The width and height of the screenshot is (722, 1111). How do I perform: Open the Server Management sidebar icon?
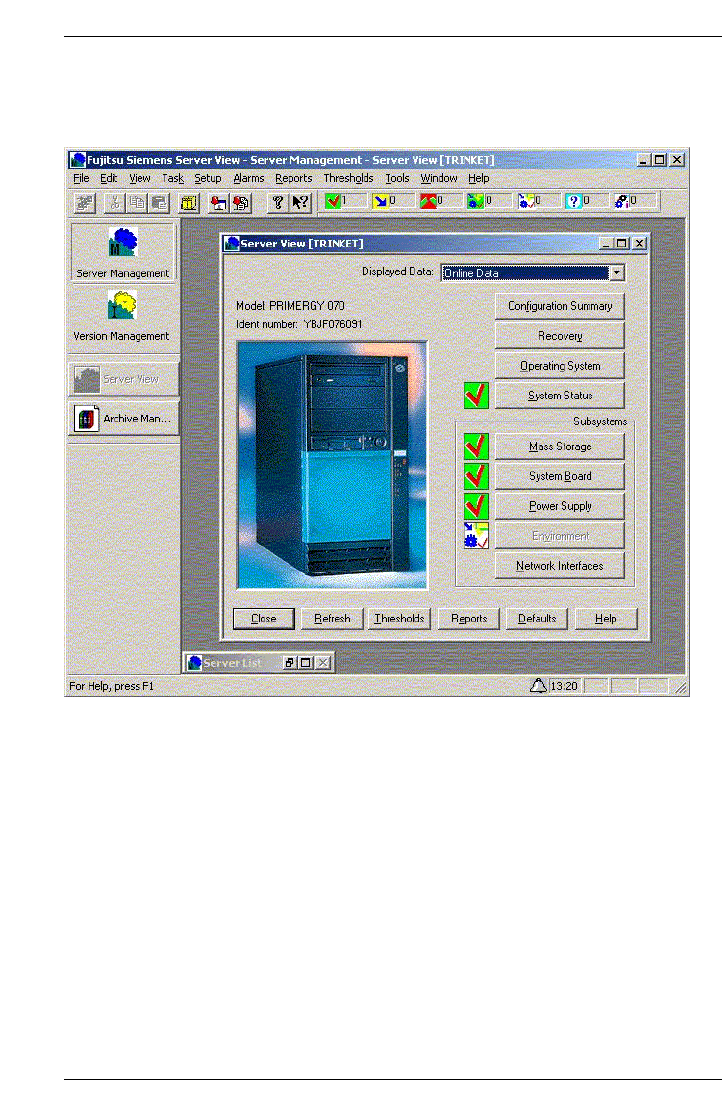click(123, 253)
